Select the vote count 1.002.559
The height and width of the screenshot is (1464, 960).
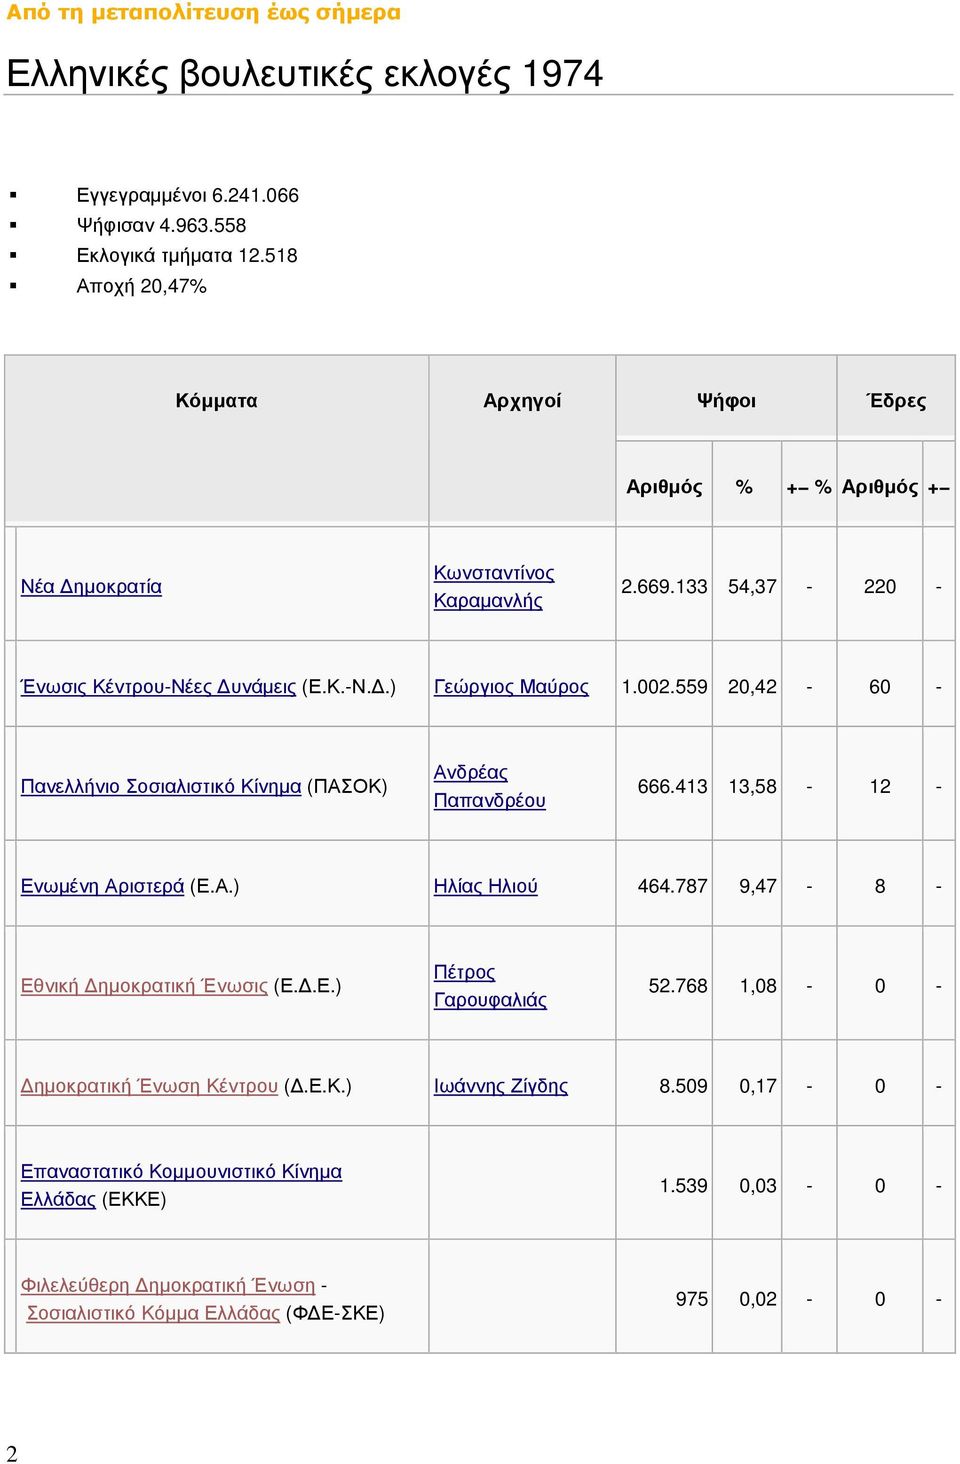point(664,687)
